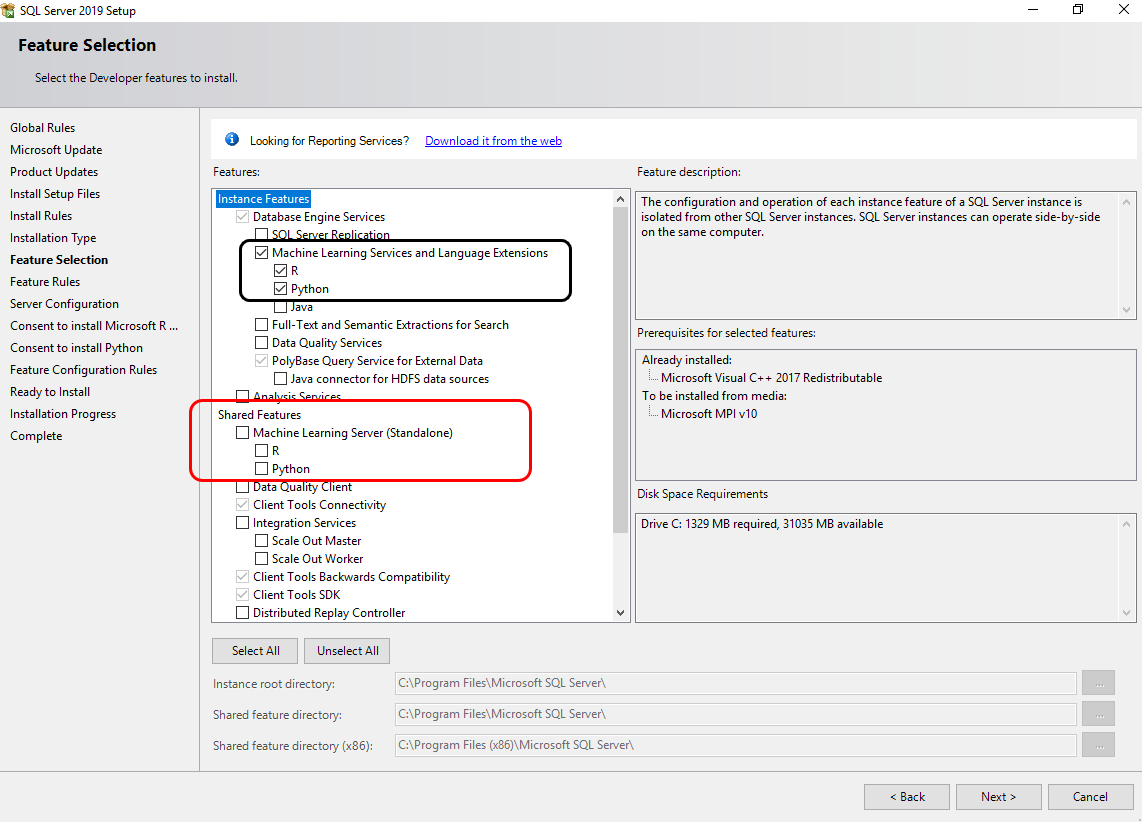
Task: Toggle Client Tools Backwards Compatibility checkbox
Action: [x=243, y=577]
